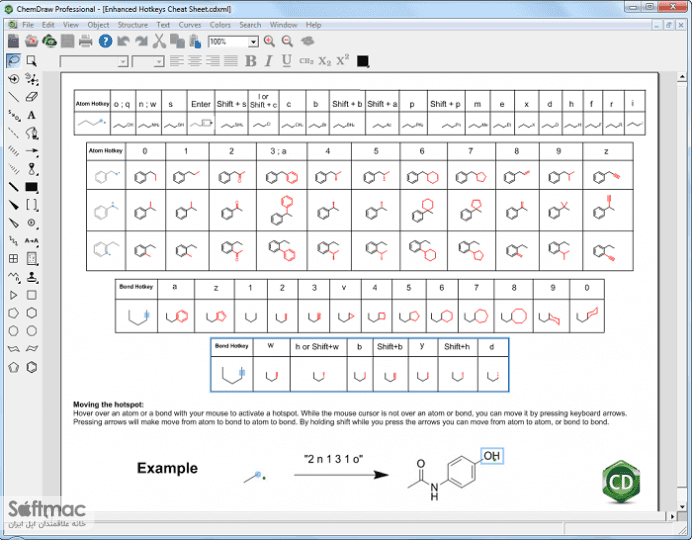
Task: Select the Acyclic Chain tool
Action: point(14,277)
